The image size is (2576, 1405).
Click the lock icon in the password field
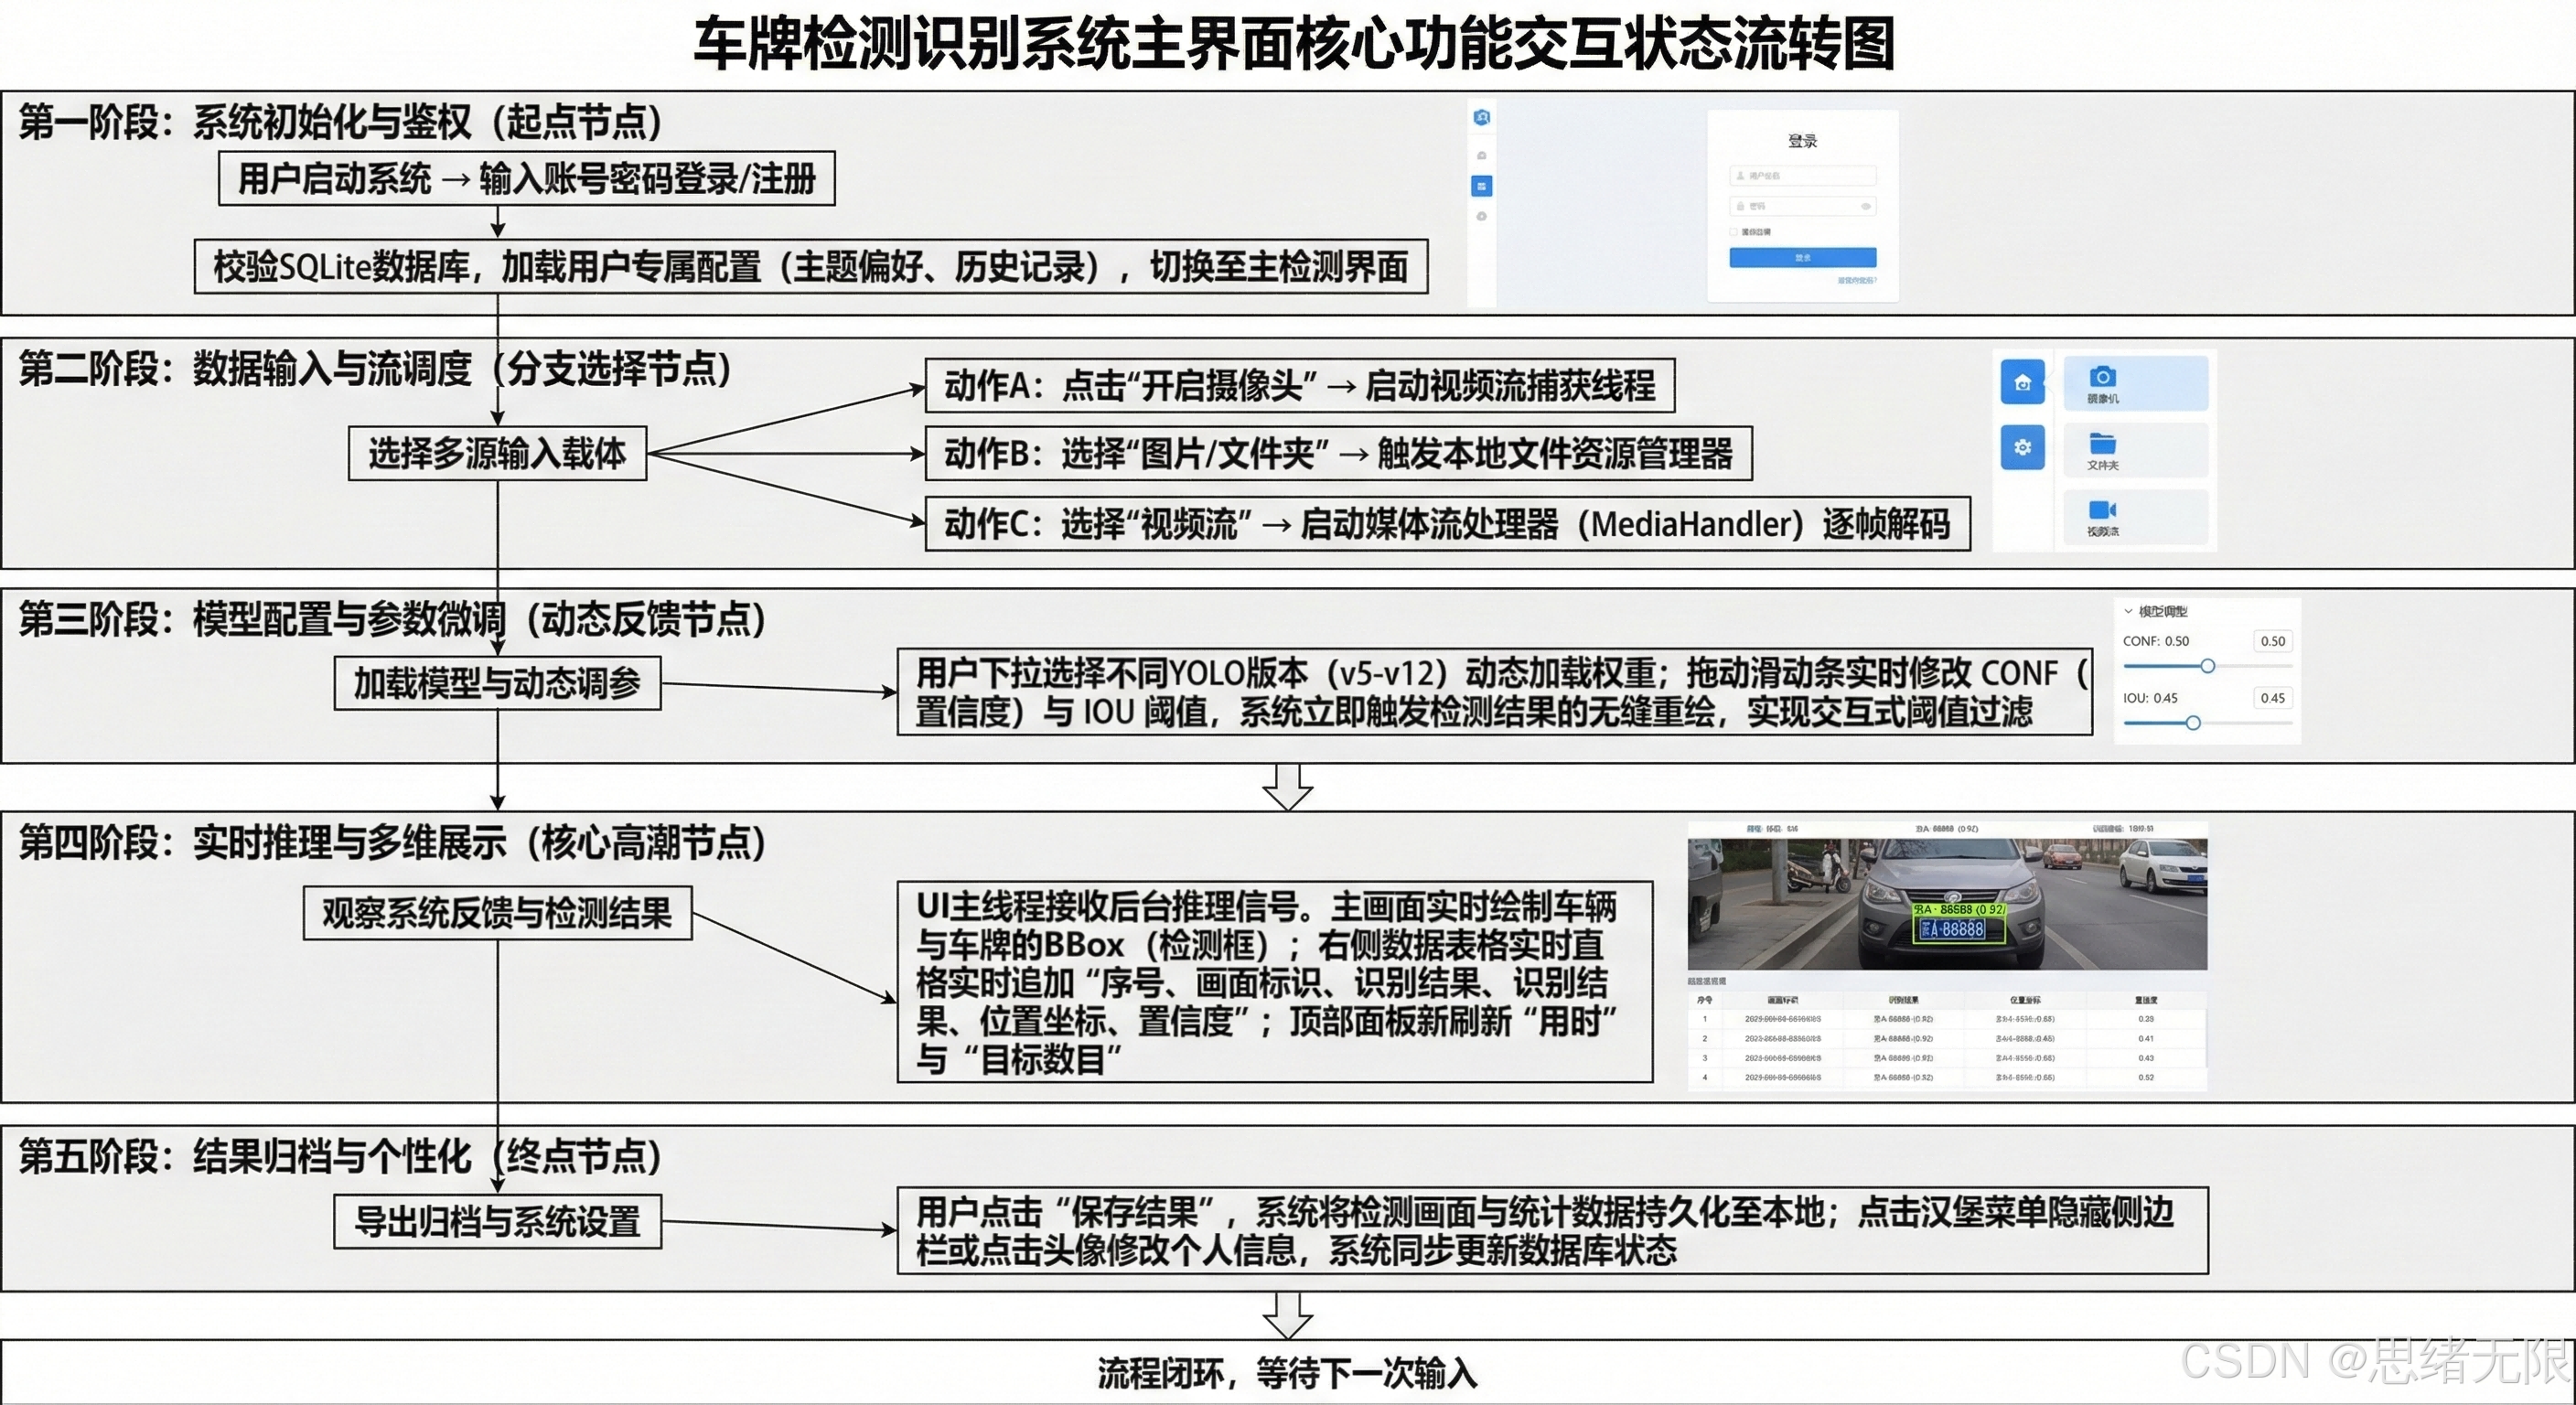pyautogui.click(x=1740, y=207)
